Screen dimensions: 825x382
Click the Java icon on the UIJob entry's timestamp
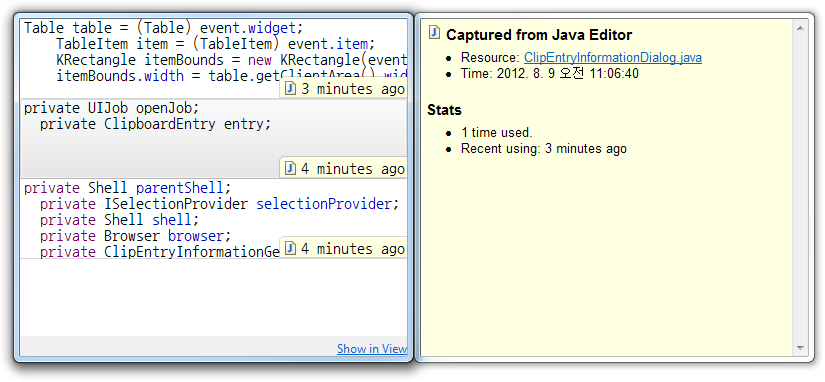(290, 168)
